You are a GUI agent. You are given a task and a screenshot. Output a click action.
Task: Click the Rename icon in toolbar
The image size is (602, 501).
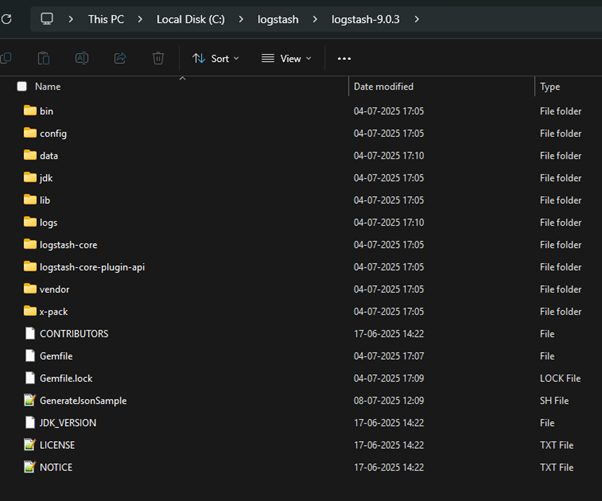(x=82, y=58)
